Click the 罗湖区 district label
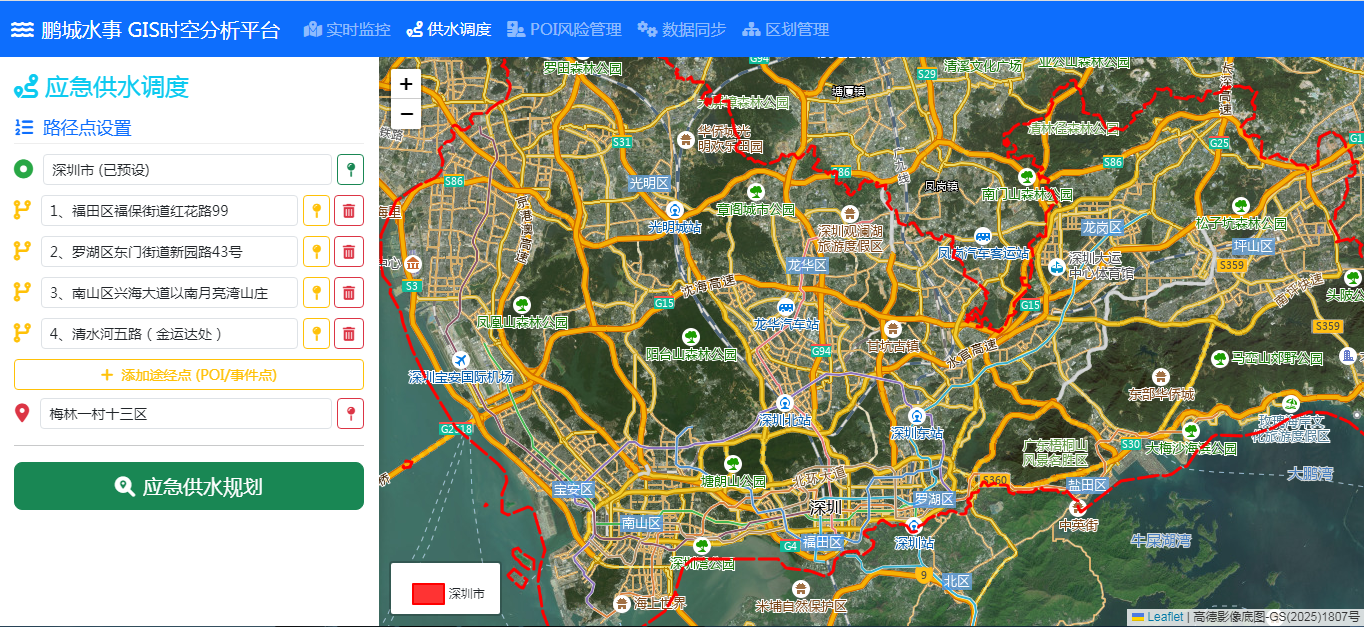 pyautogui.click(x=935, y=498)
